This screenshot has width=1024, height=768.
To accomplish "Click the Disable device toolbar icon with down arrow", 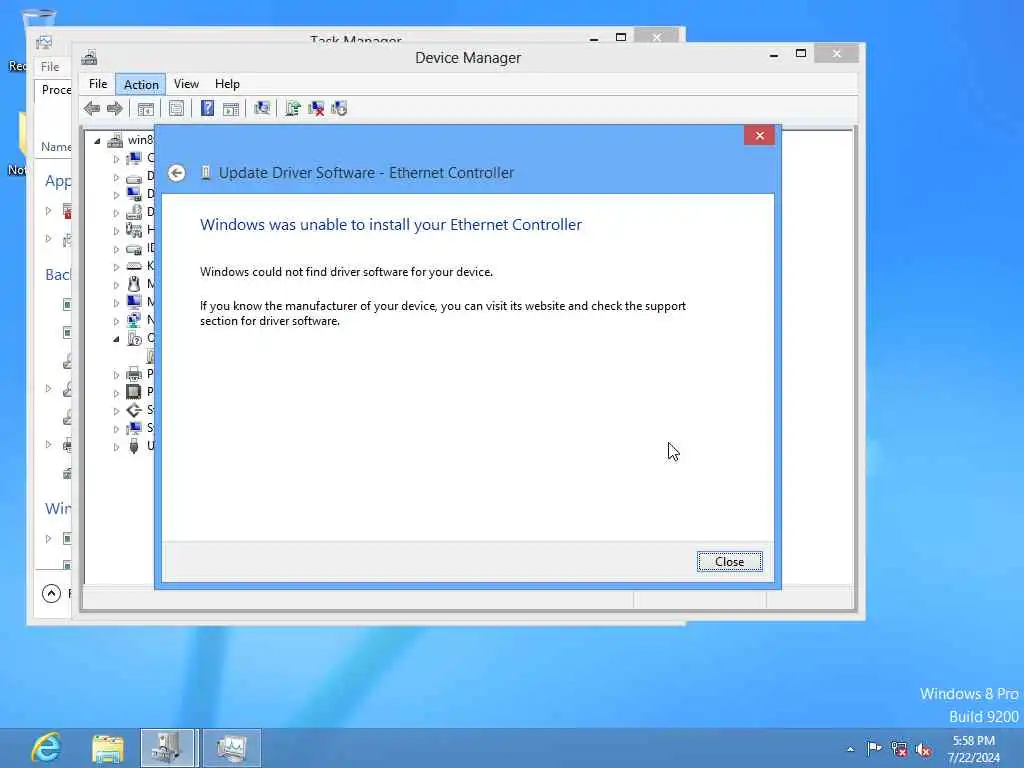I will click(339, 108).
